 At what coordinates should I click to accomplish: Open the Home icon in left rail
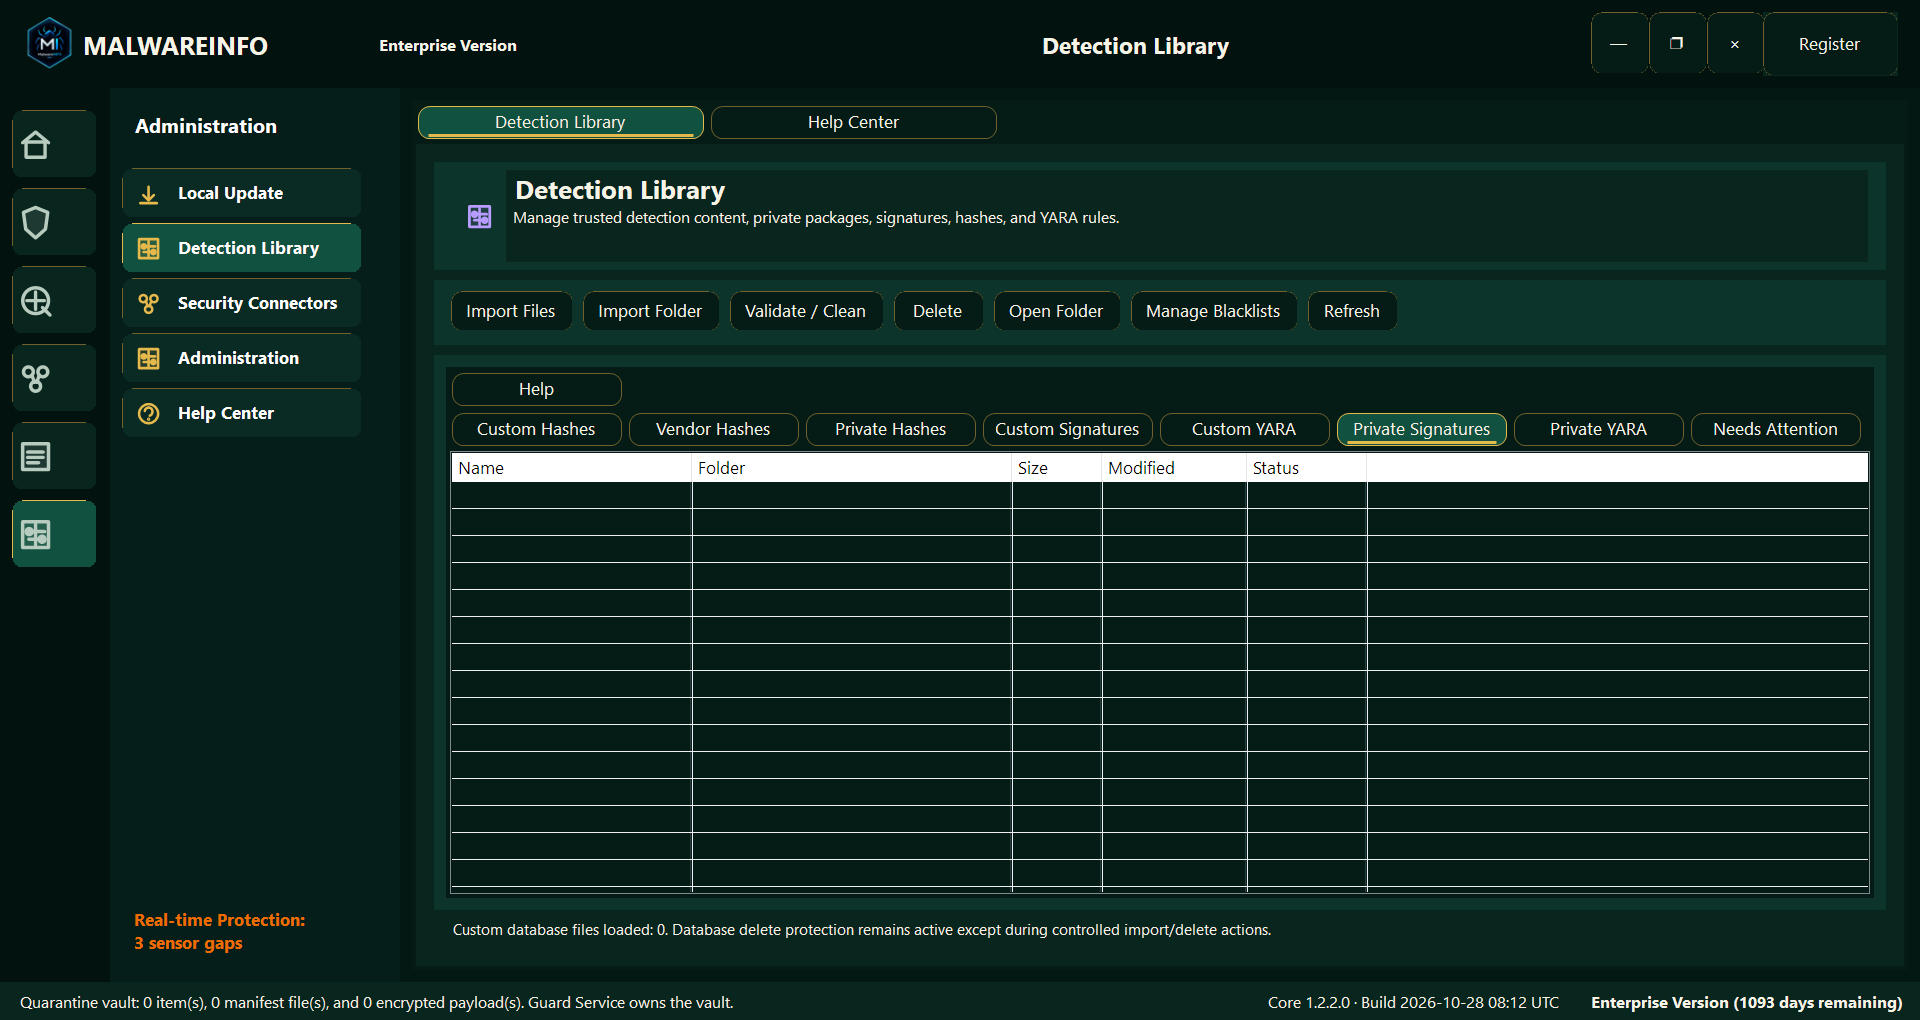point(54,145)
